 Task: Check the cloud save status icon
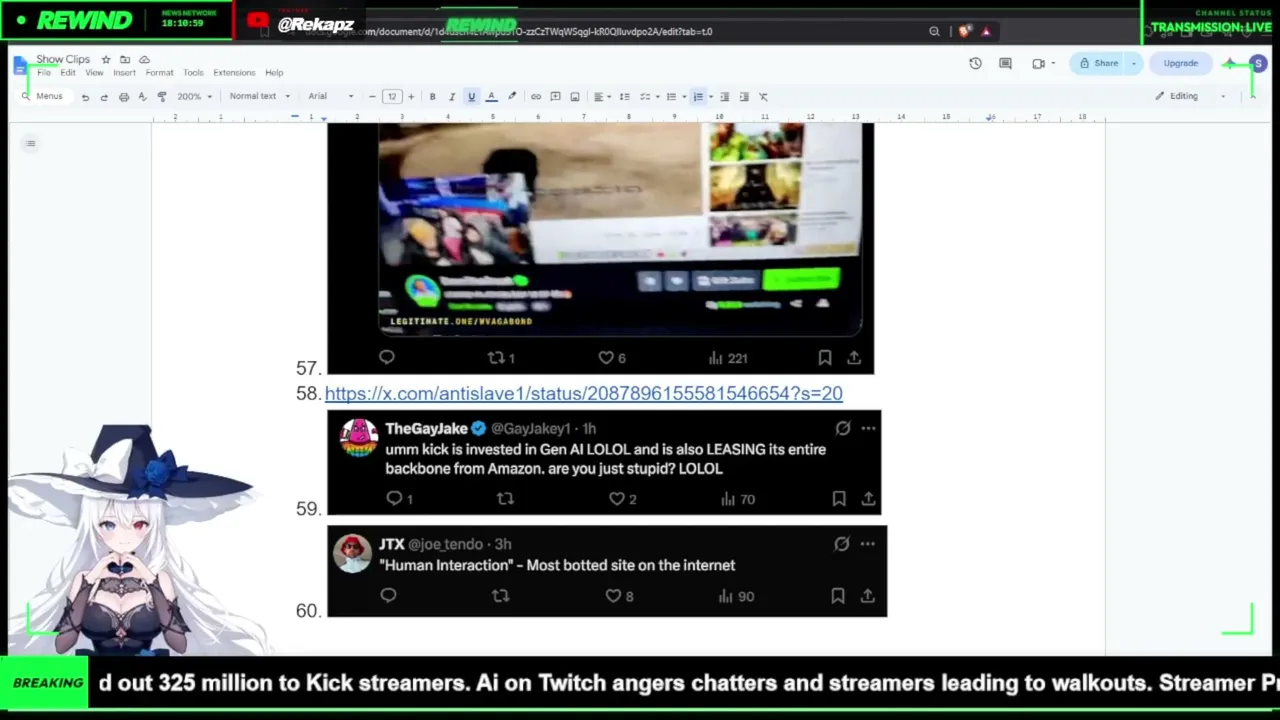pyautogui.click(x=144, y=60)
